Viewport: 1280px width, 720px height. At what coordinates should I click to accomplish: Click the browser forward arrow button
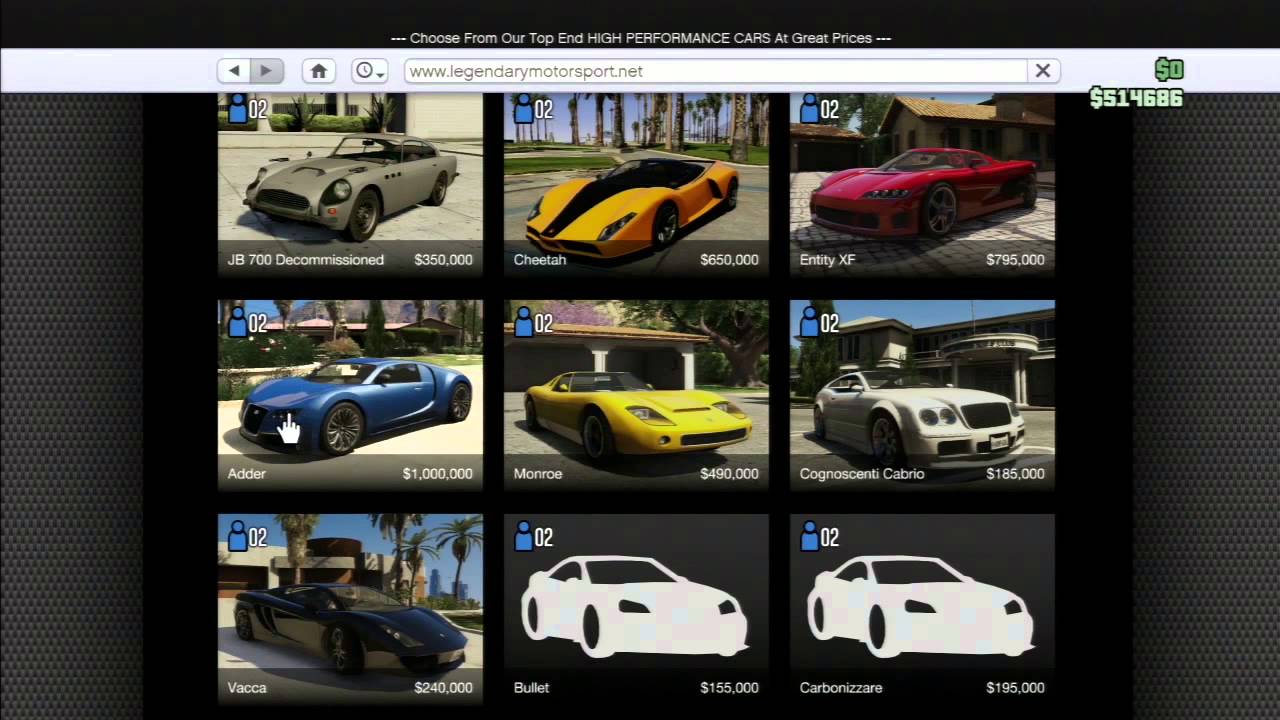(x=267, y=71)
